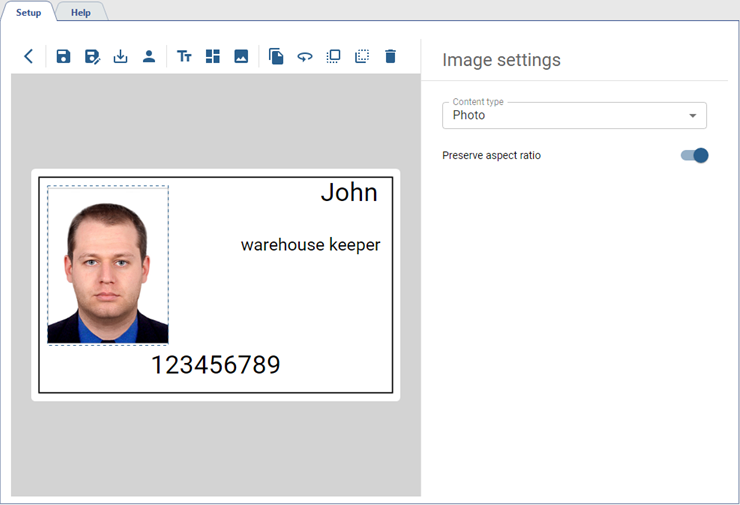Click the download/import icon
The image size is (740, 505).
[x=120, y=56]
